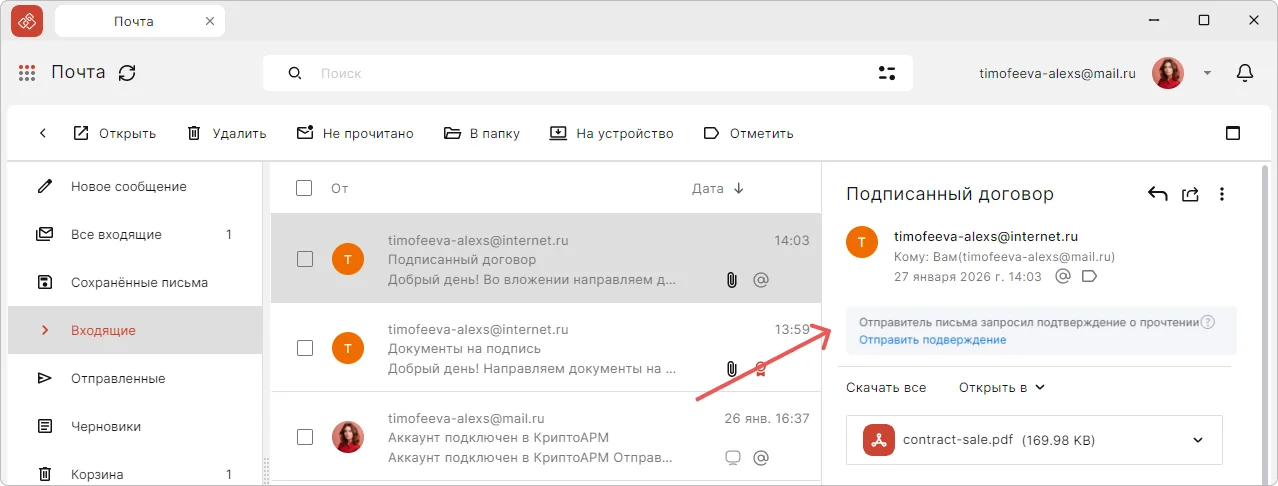Viewport: 1278px width, 486px height.
Task: Open search filter settings icon
Action: click(886, 73)
